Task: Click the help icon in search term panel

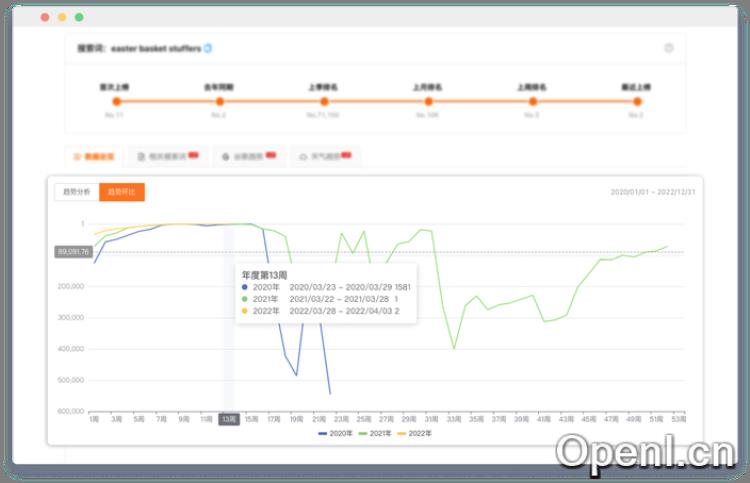Action: pyautogui.click(x=668, y=48)
